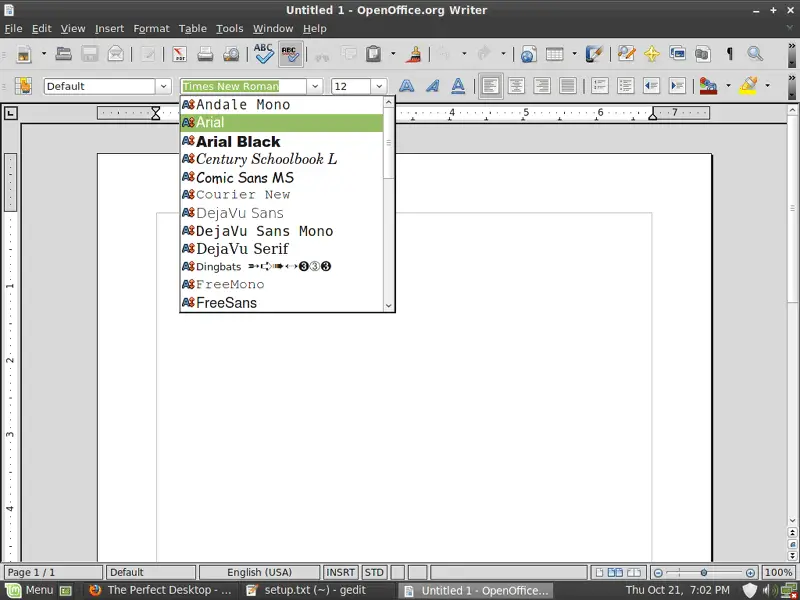Open the Gallery
This screenshot has height=600, width=800.
[x=678, y=54]
